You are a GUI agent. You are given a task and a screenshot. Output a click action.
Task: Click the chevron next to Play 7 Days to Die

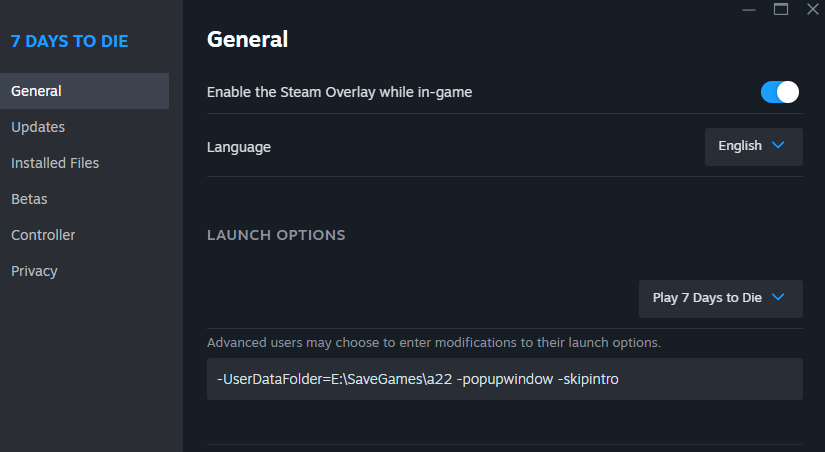[x=778, y=297]
